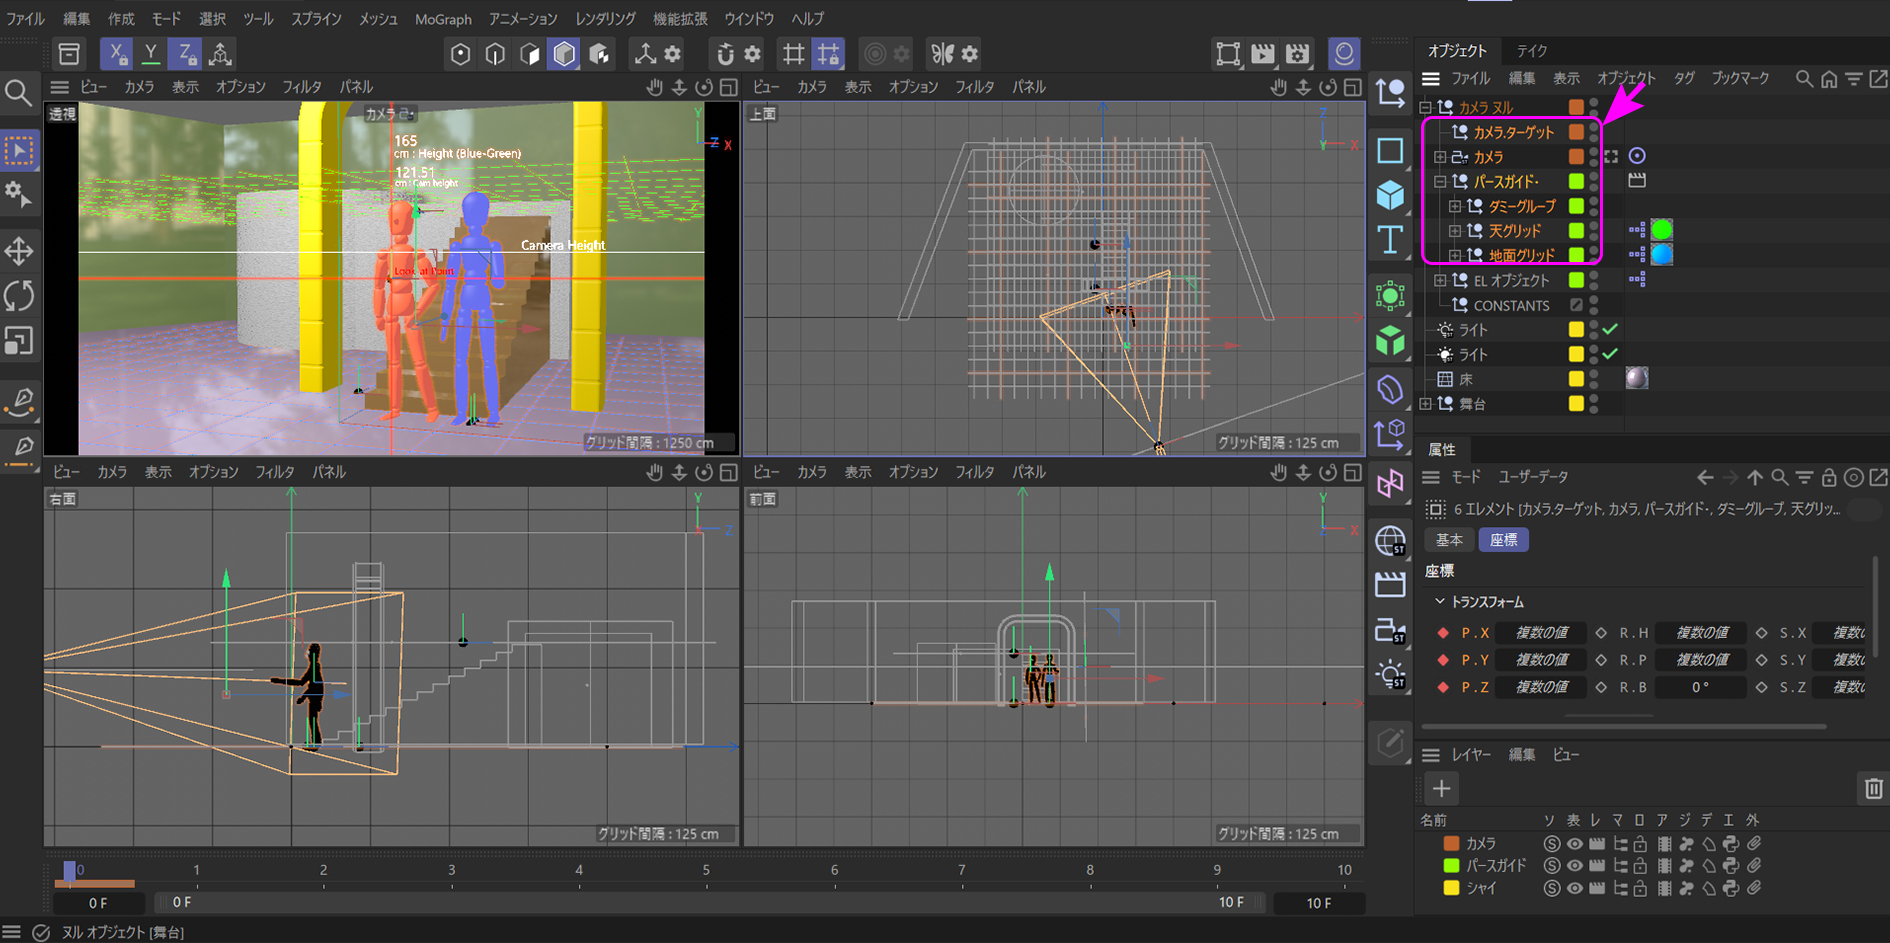Click the R.B rotation value field

1700,687
